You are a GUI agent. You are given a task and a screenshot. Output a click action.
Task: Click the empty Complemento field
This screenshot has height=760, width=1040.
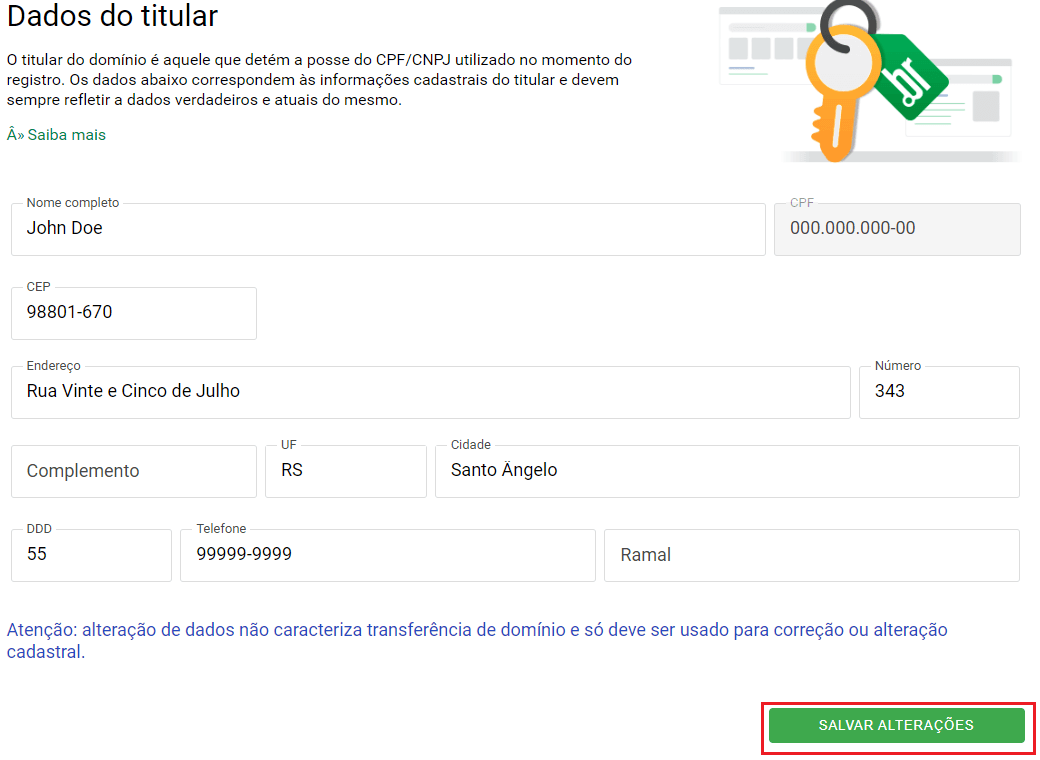tap(134, 471)
